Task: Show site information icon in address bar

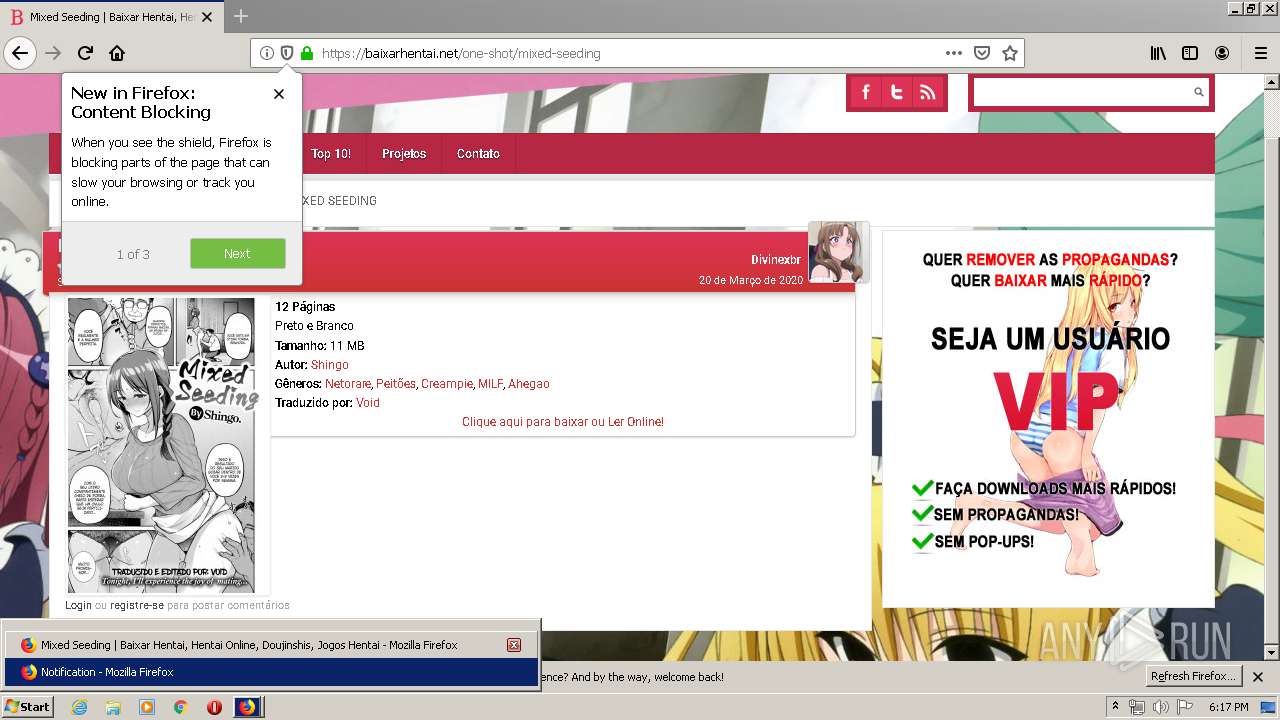Action: tap(267, 53)
